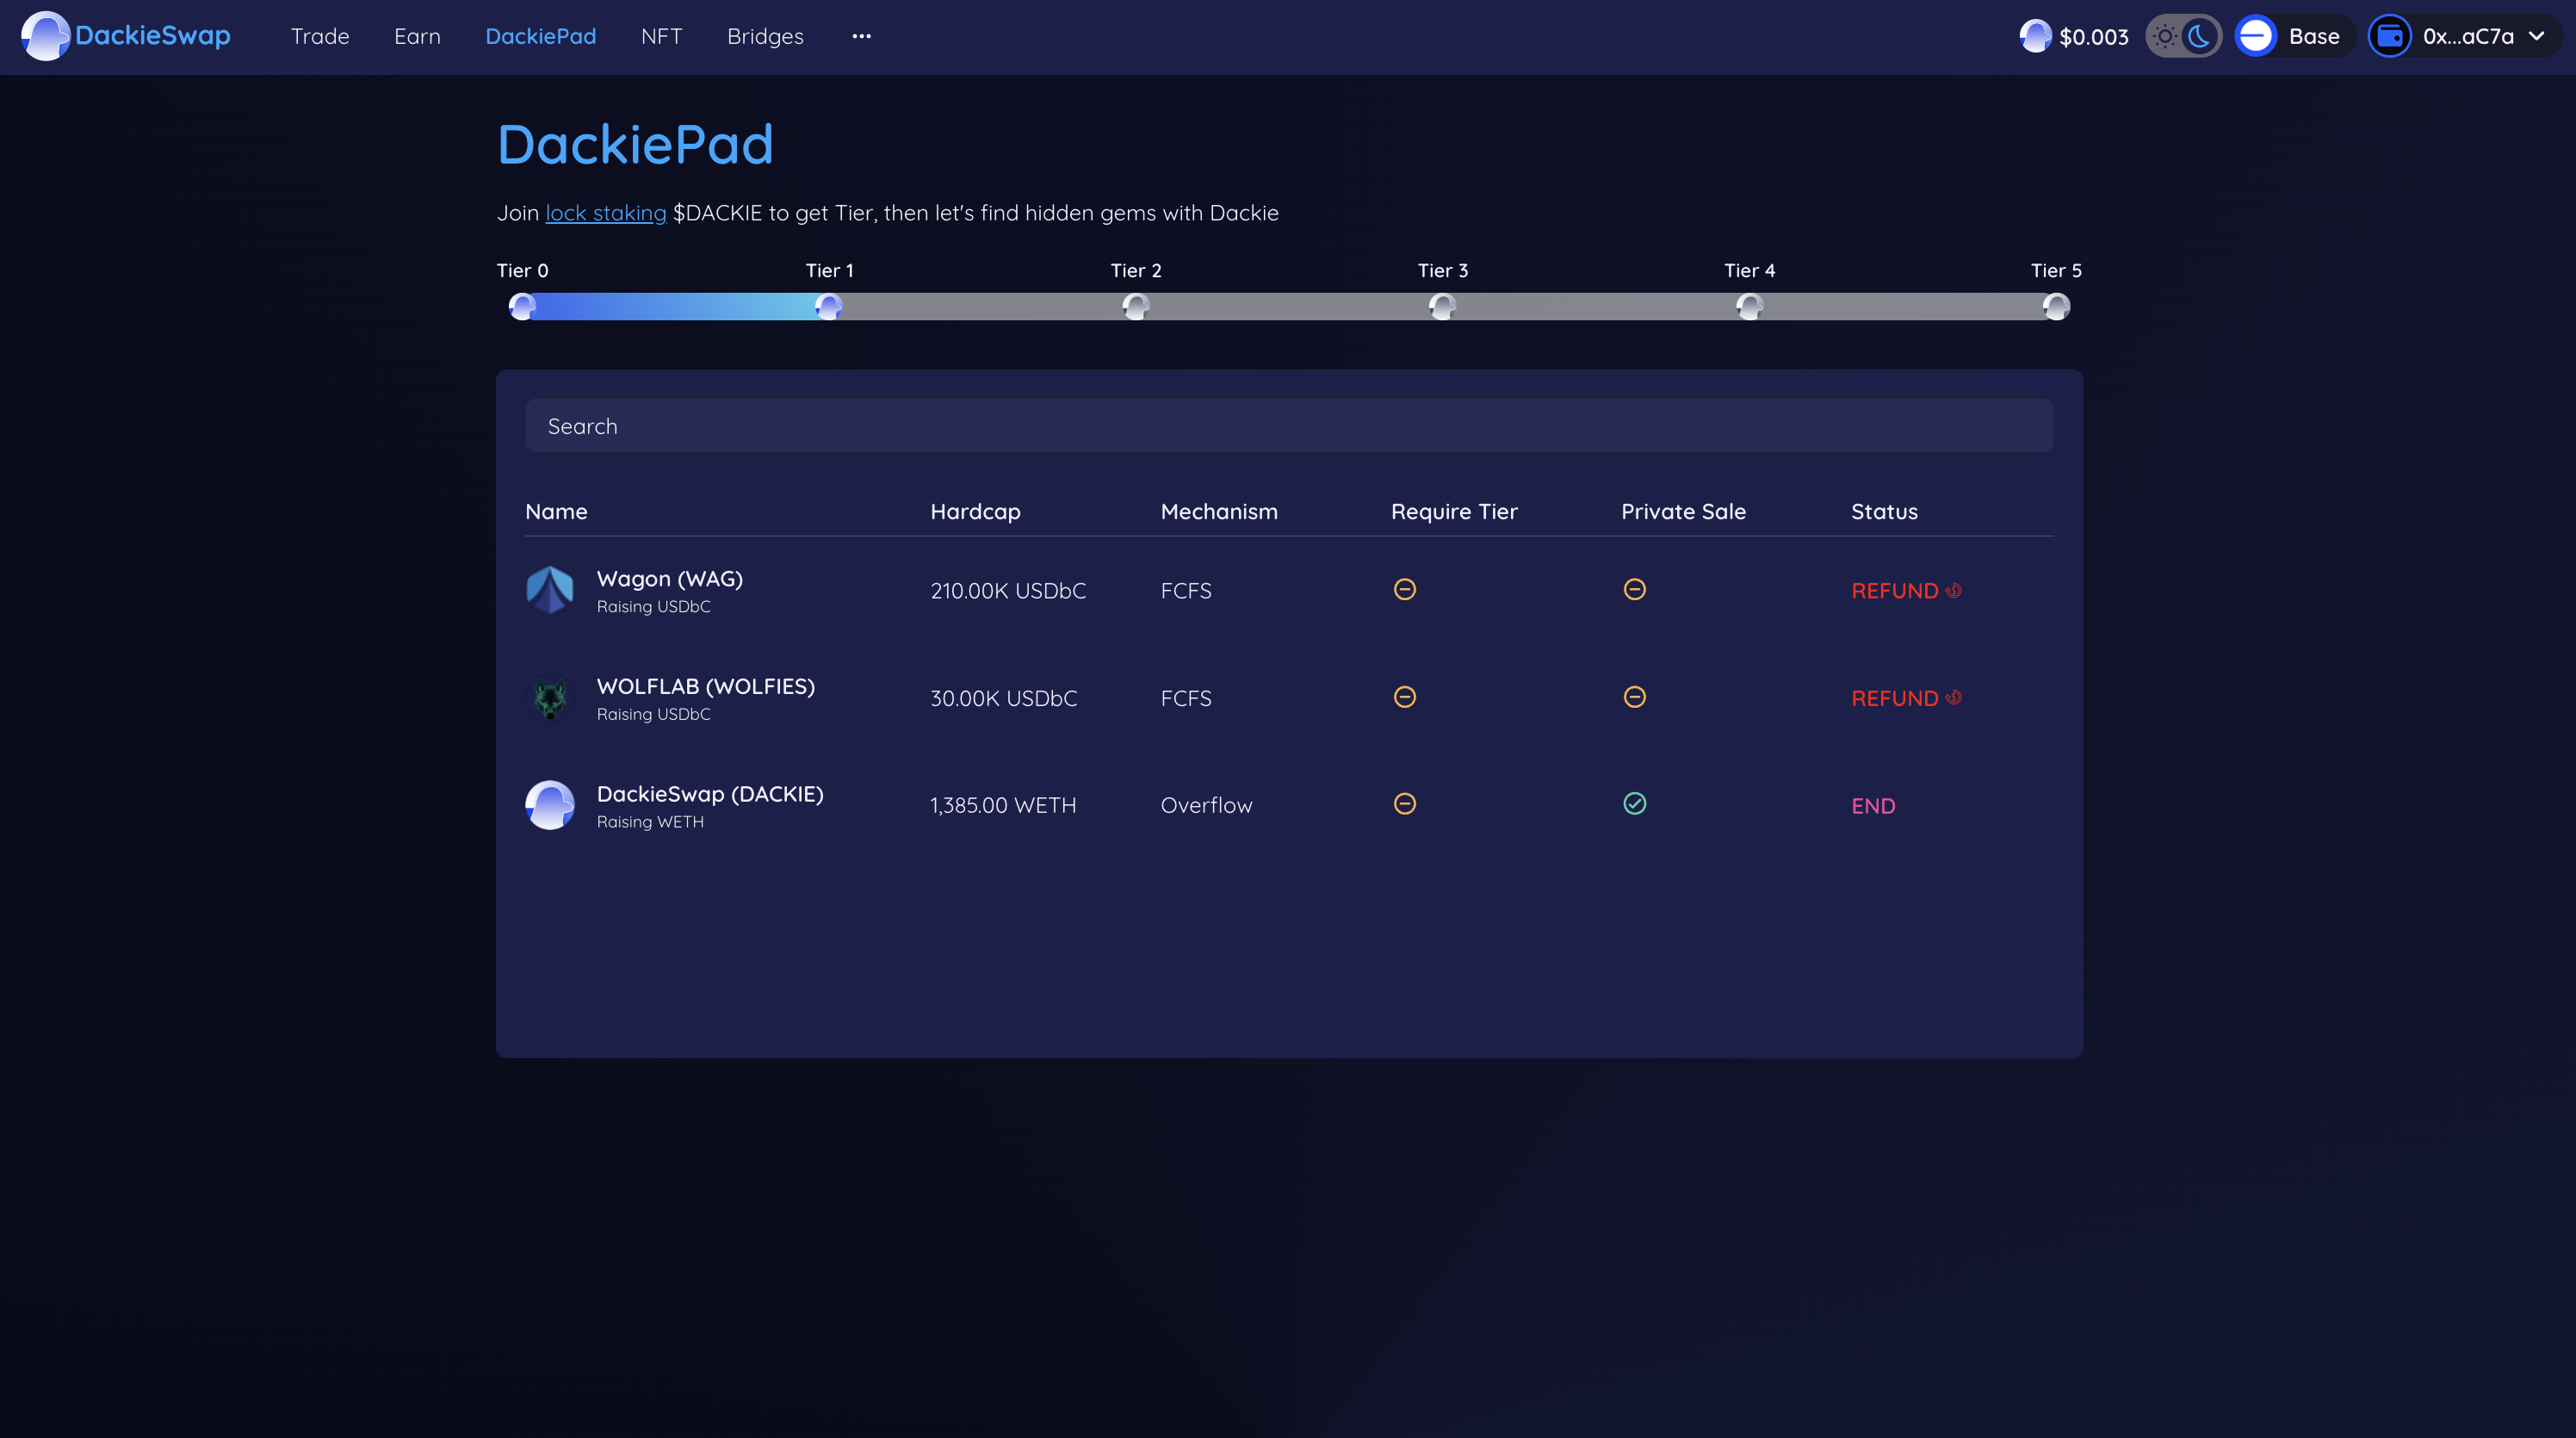Screen dimensions: 2576x1438
Task: Open the Earn menu
Action: [x=417, y=36]
